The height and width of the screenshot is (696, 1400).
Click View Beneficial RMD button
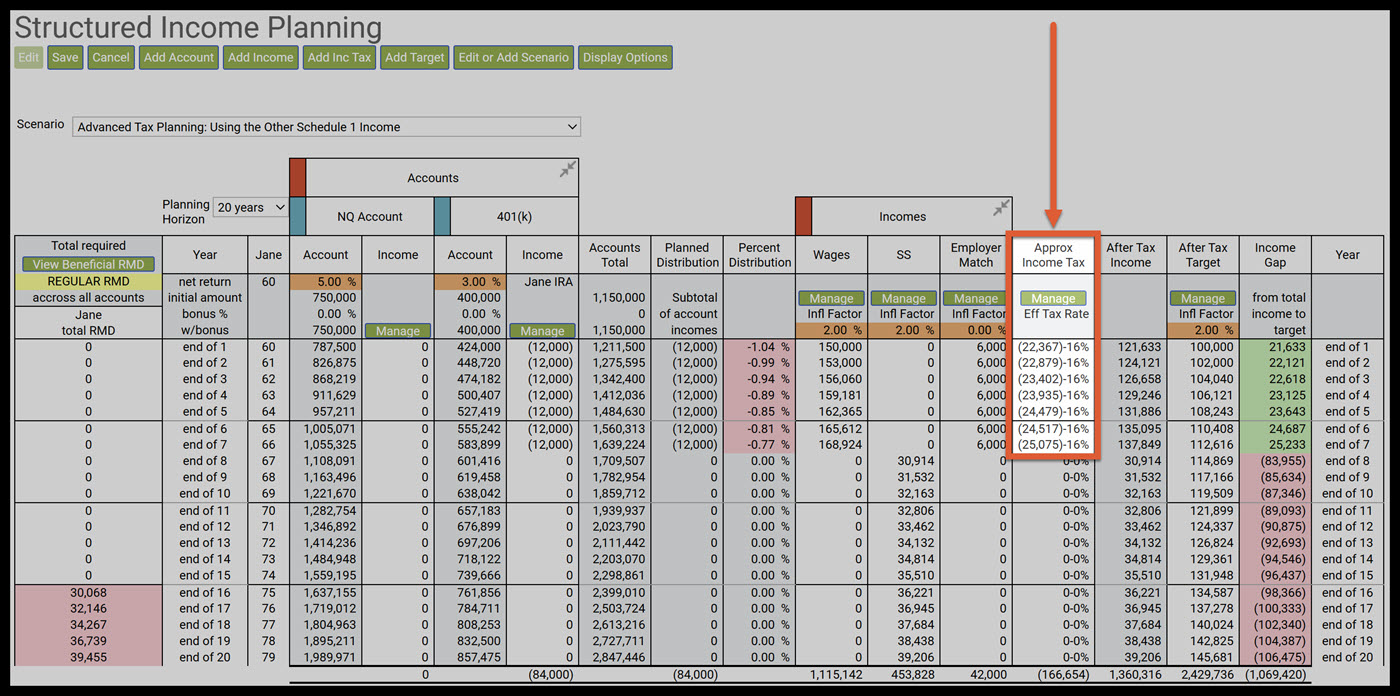(x=88, y=264)
